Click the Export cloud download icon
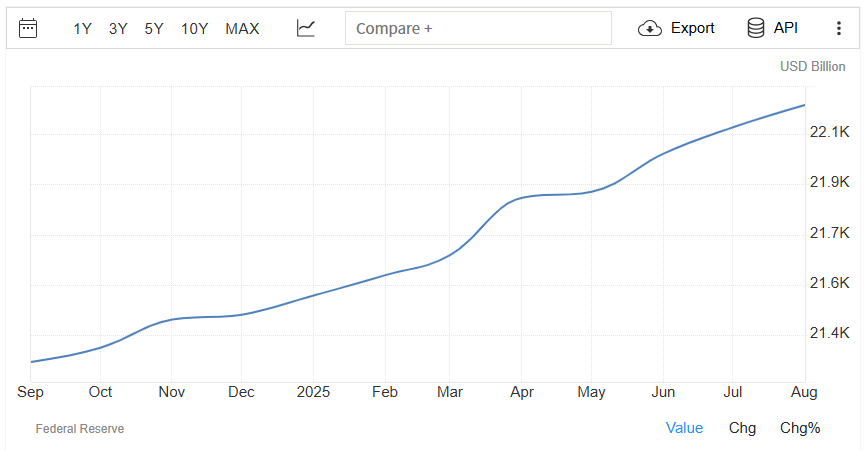The width and height of the screenshot is (867, 451). [x=650, y=28]
